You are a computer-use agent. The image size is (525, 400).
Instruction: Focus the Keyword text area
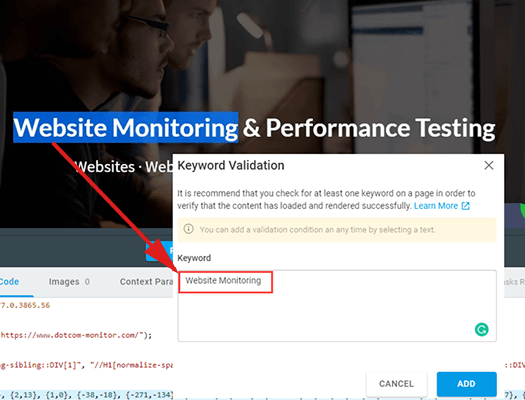pyautogui.click(x=337, y=306)
